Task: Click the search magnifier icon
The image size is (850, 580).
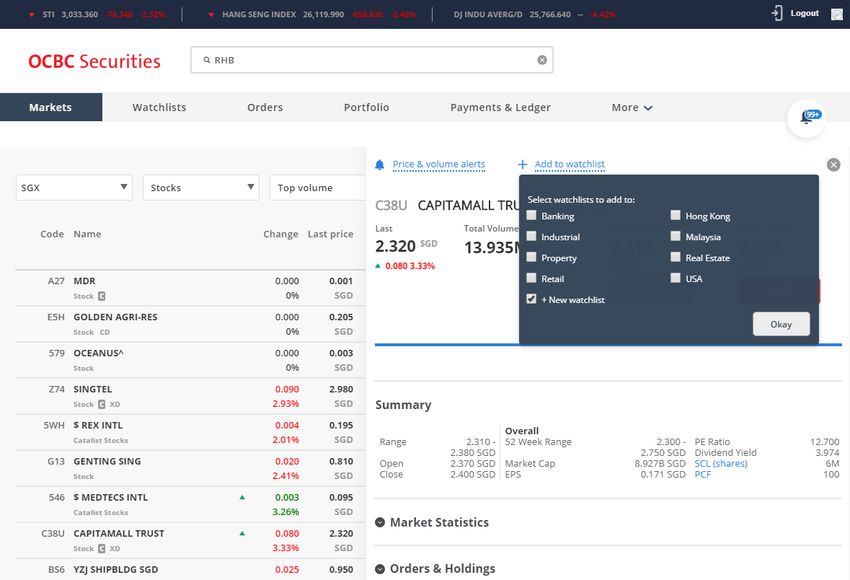Action: [x=207, y=60]
